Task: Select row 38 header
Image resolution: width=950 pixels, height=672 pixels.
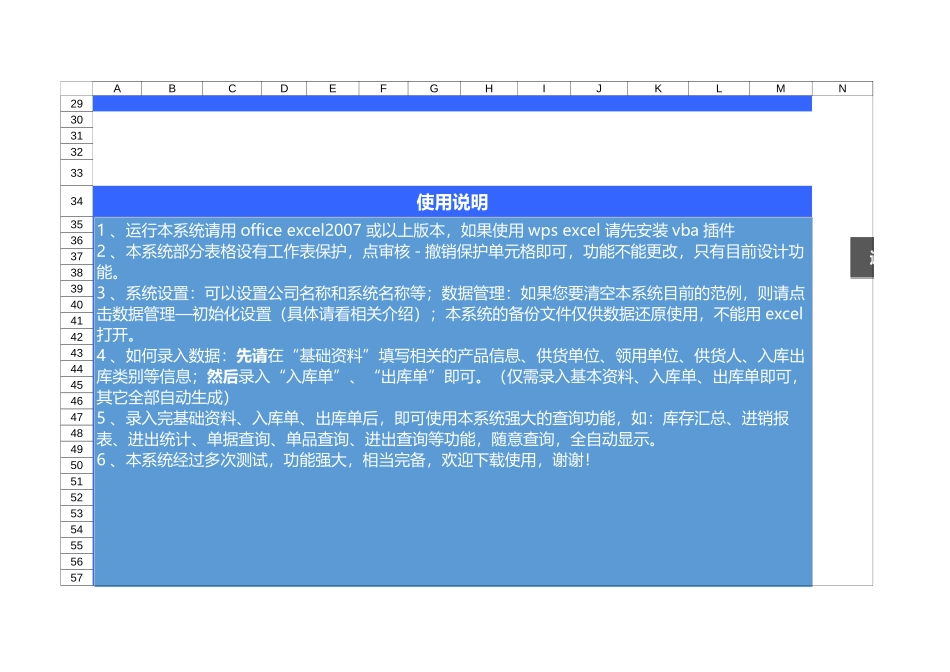Action: pyautogui.click(x=76, y=273)
